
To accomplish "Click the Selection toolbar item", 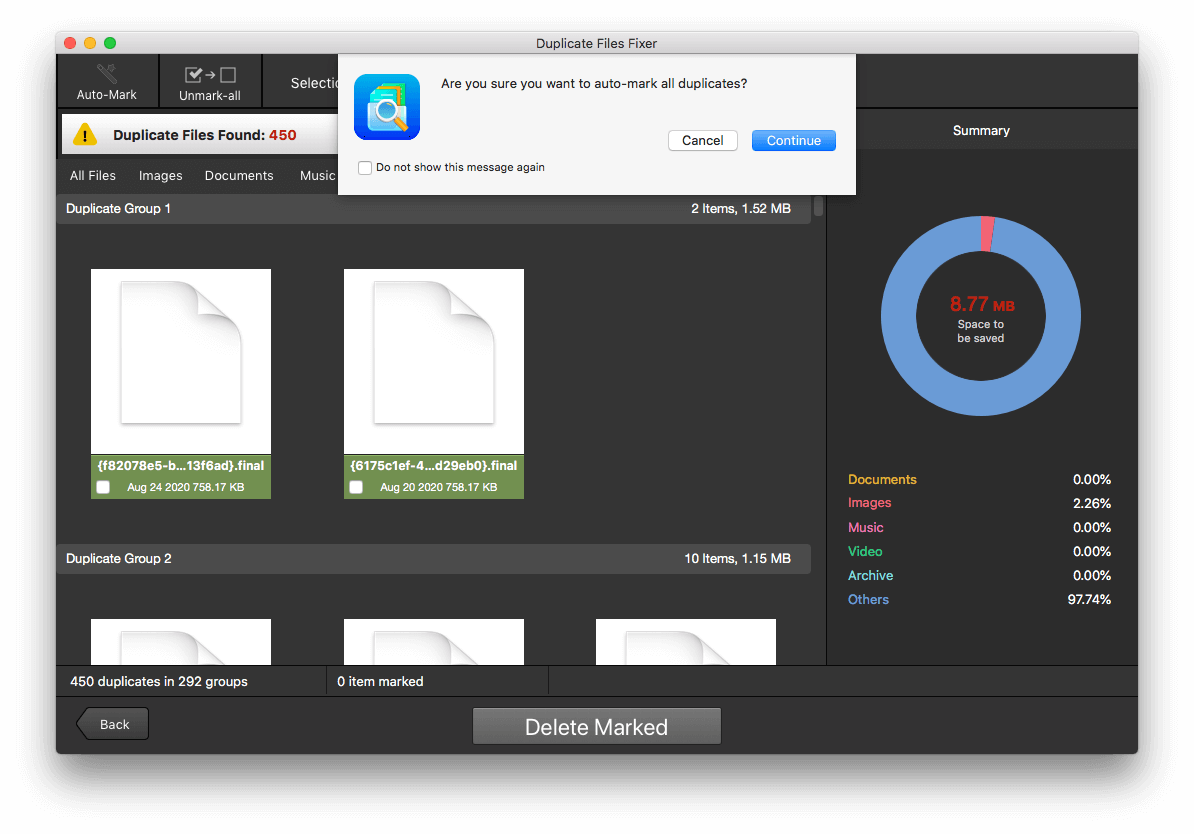I will point(314,83).
